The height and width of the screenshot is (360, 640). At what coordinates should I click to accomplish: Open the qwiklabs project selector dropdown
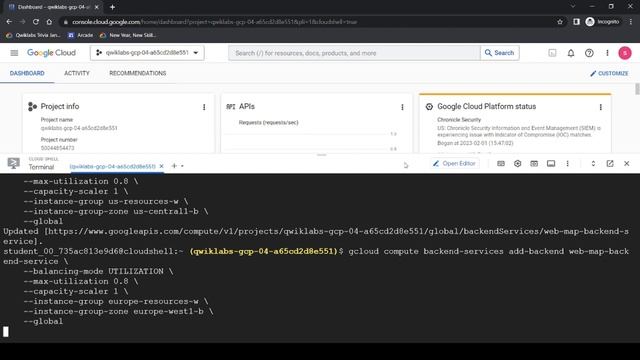pyautogui.click(x=147, y=53)
